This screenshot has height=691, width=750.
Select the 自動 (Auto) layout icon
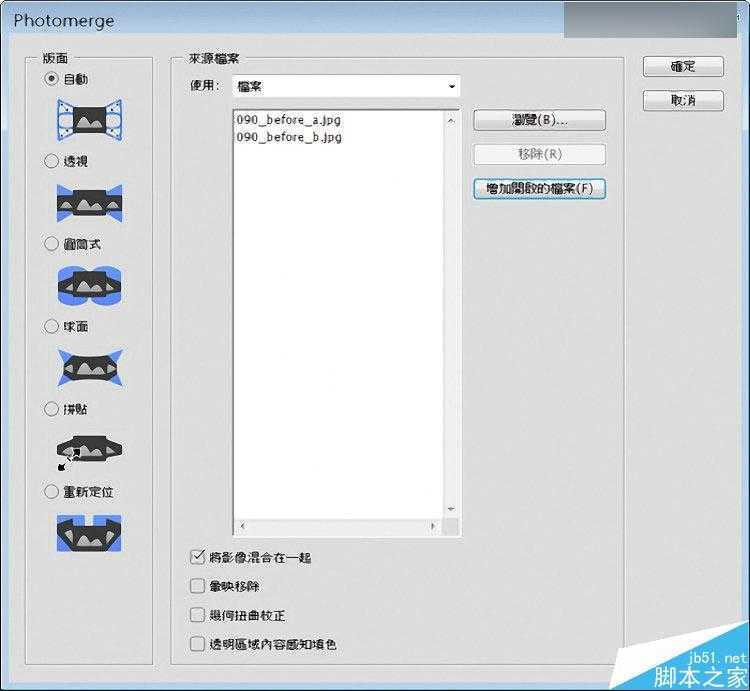point(89,120)
